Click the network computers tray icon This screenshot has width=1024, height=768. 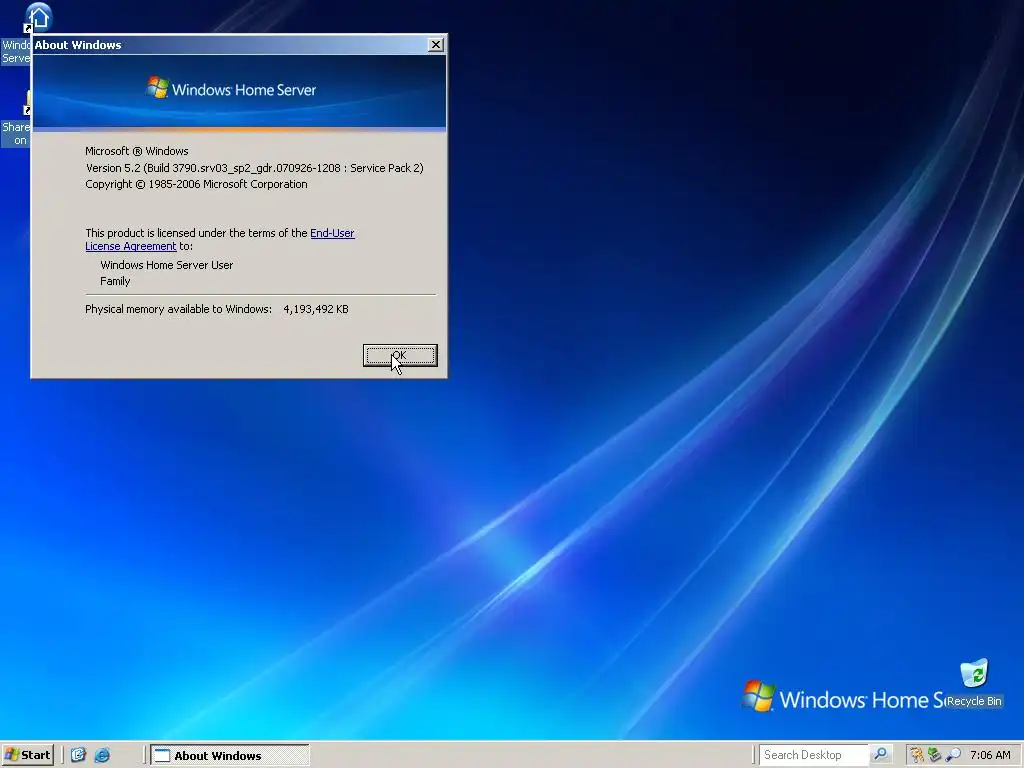coord(935,755)
